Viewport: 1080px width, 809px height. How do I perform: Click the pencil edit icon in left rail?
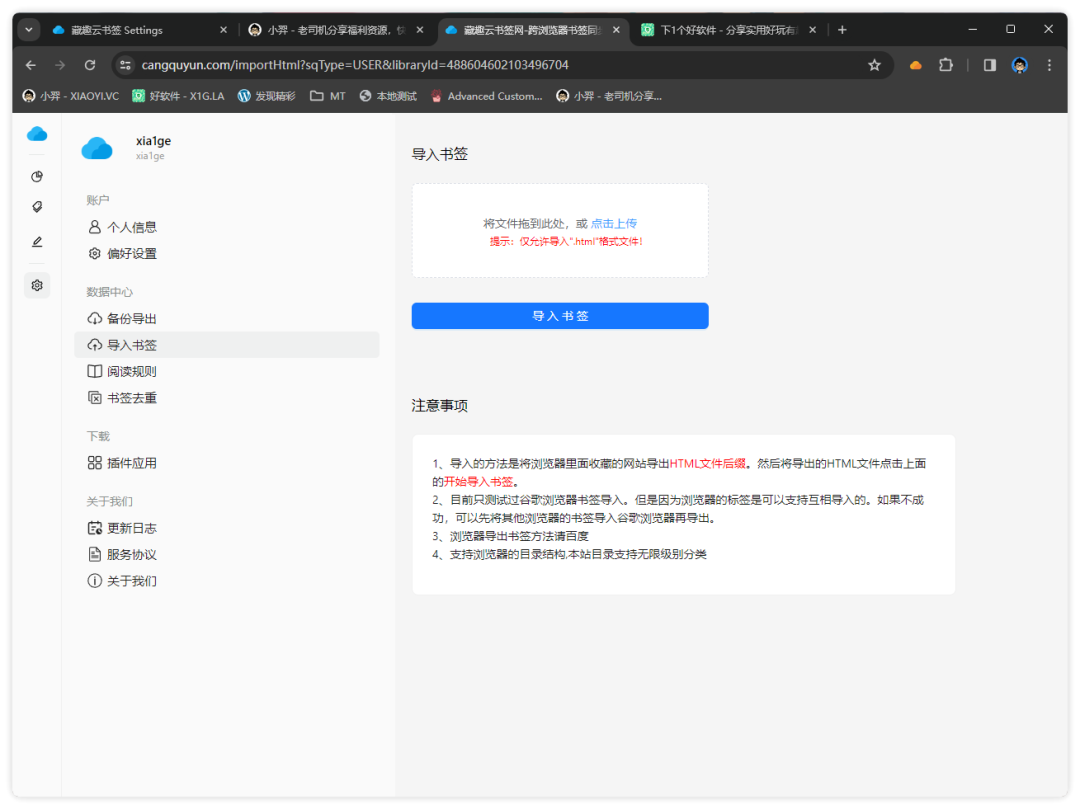(x=37, y=242)
